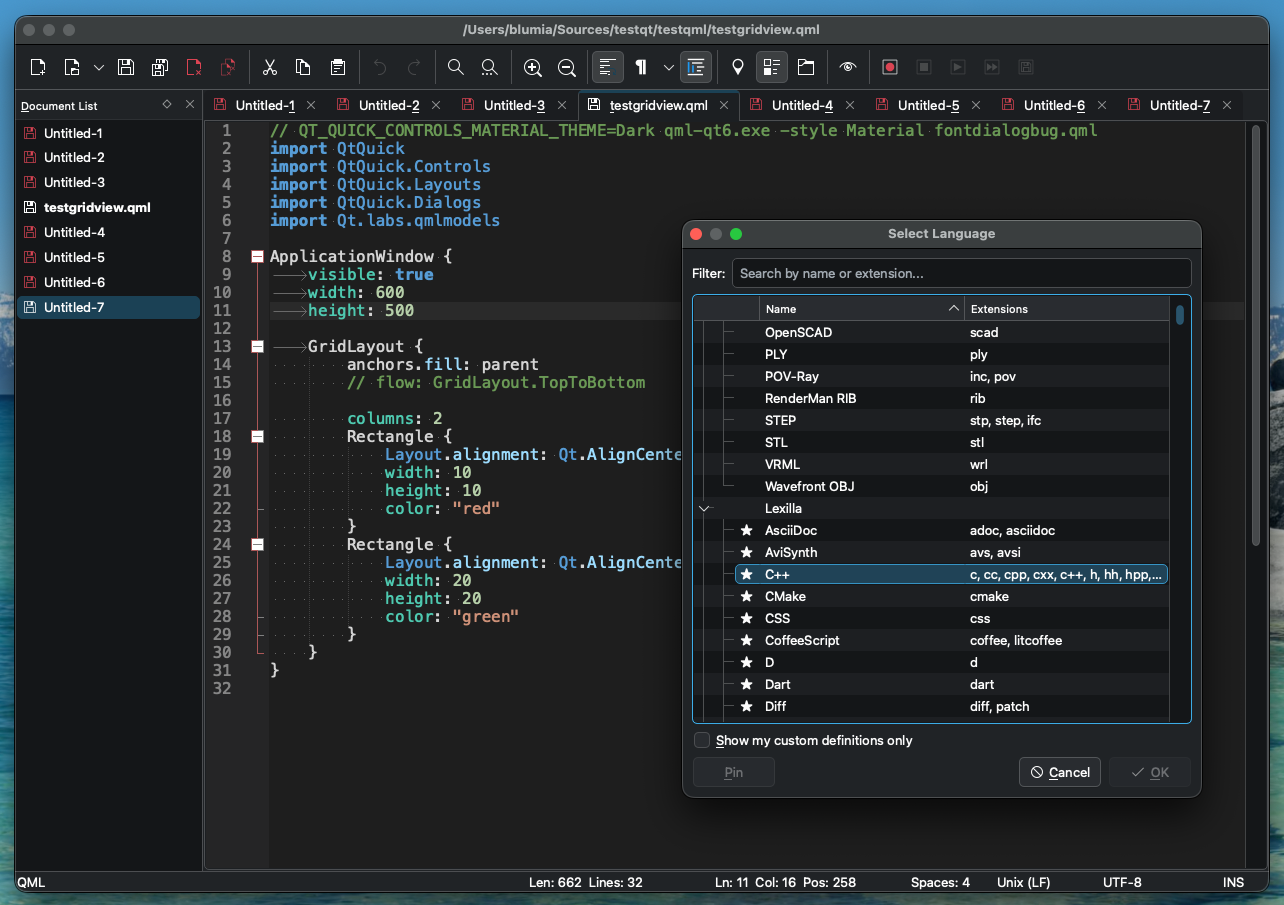This screenshot has width=1284, height=905.
Task: Click UTF-8 encoding in the status bar
Action: click(x=1122, y=883)
